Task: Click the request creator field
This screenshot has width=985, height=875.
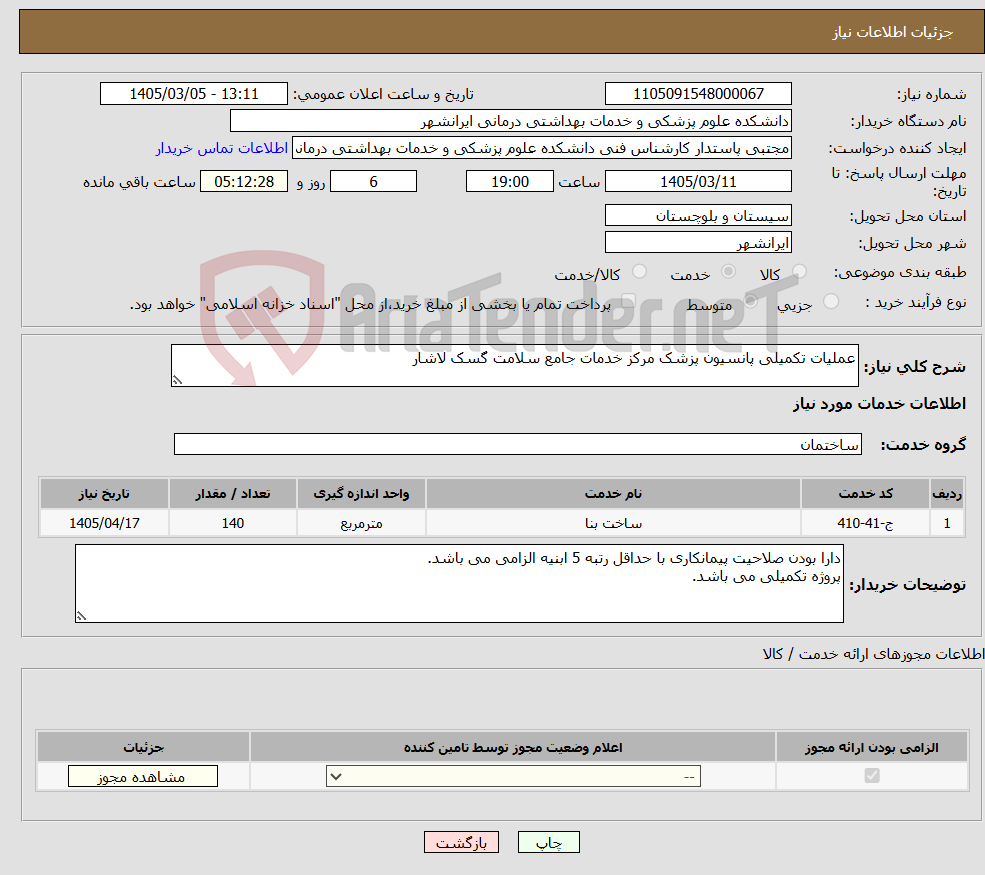Action: click(541, 148)
